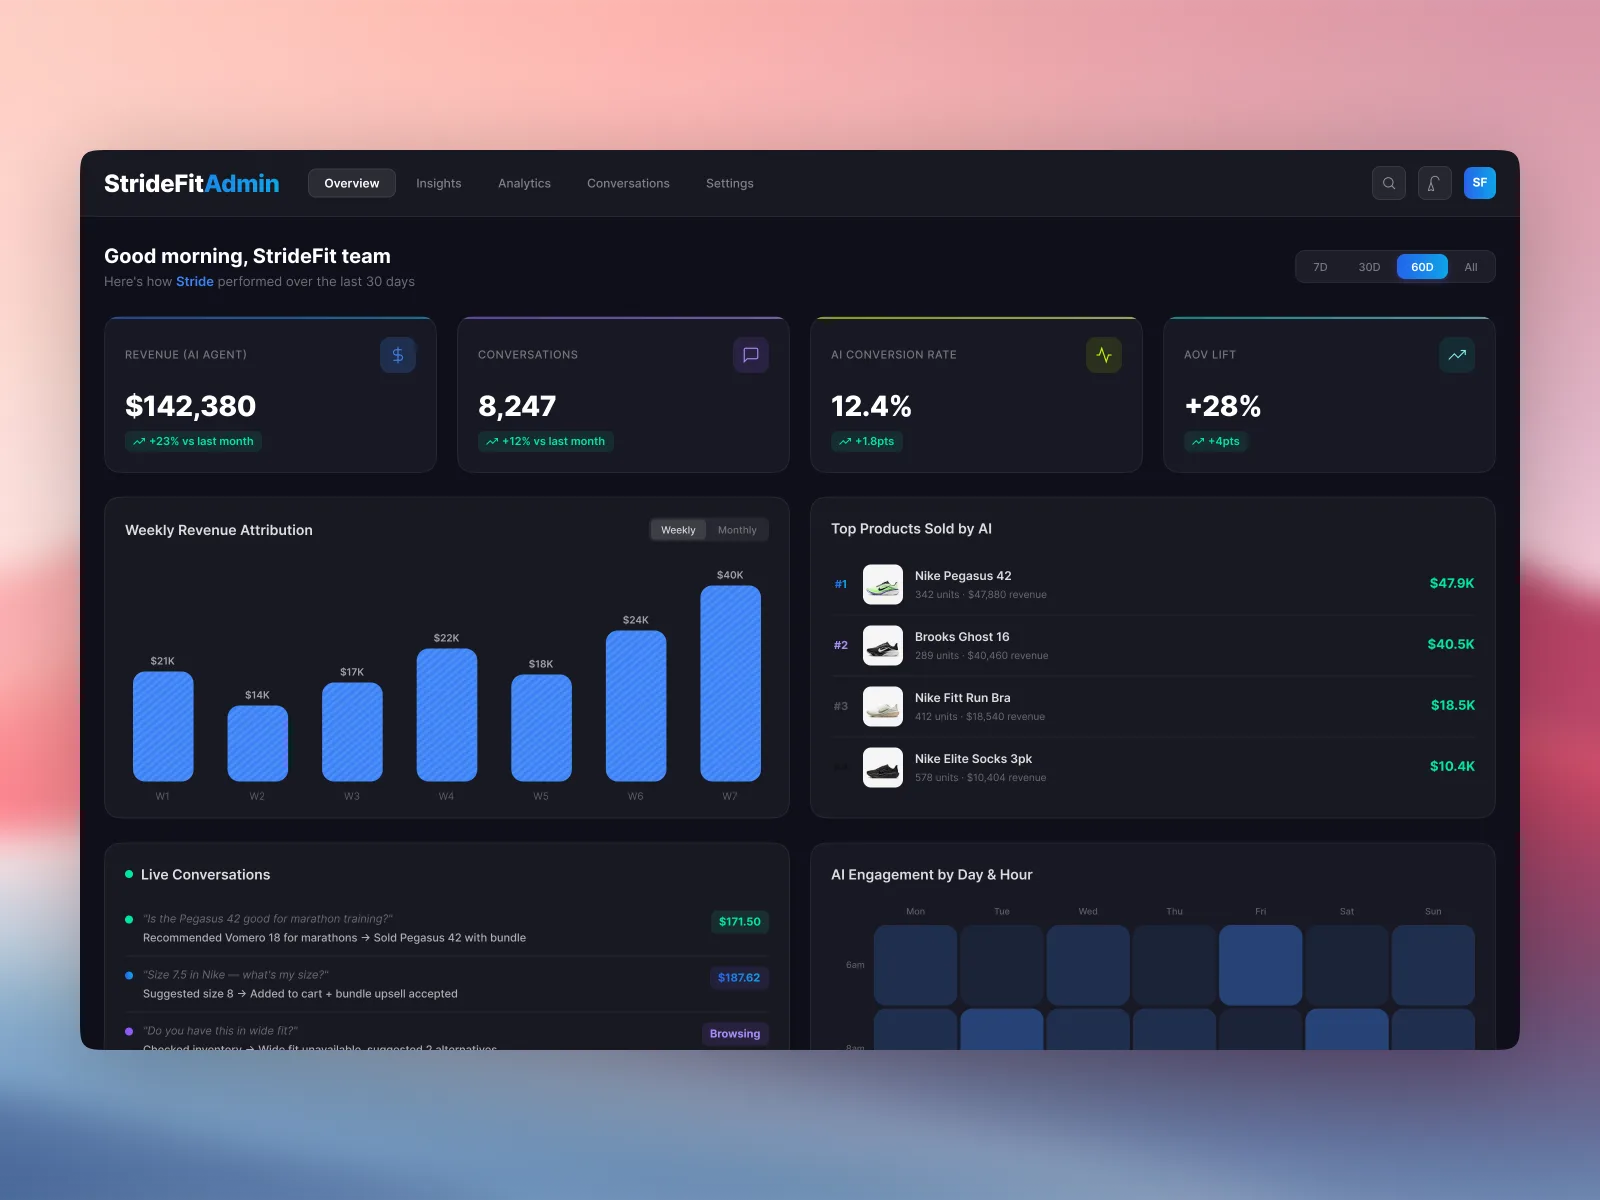This screenshot has width=1600, height=1200.
Task: Open the search icon in the header
Action: (1389, 183)
